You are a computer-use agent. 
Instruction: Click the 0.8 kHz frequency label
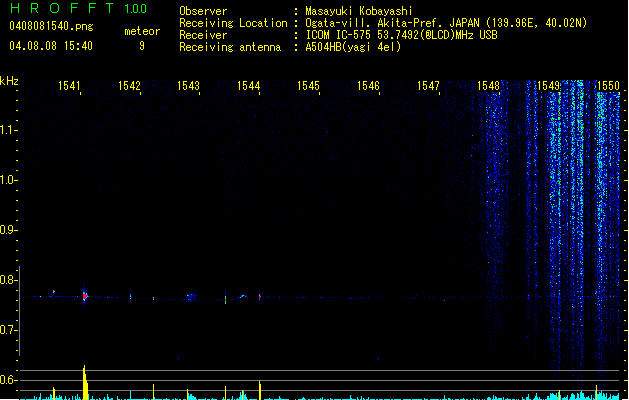[8, 280]
